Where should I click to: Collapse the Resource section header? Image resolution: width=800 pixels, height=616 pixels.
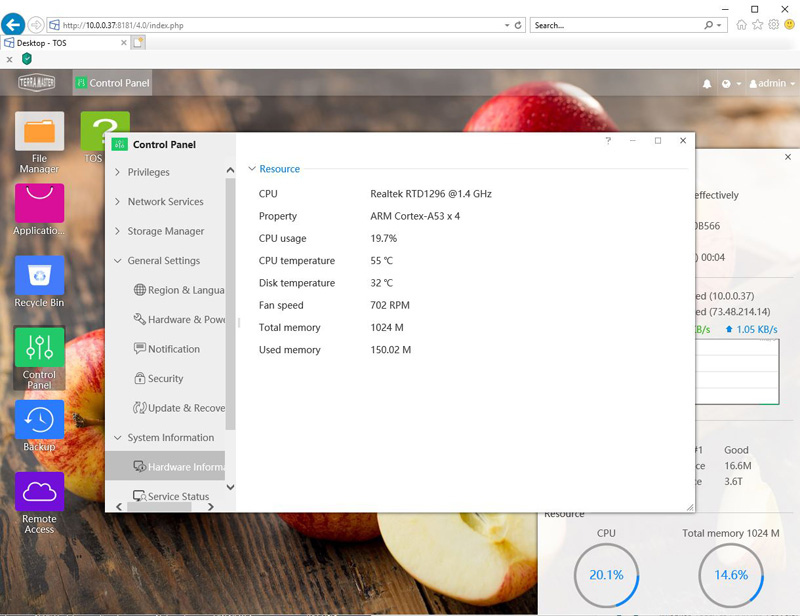tap(278, 169)
